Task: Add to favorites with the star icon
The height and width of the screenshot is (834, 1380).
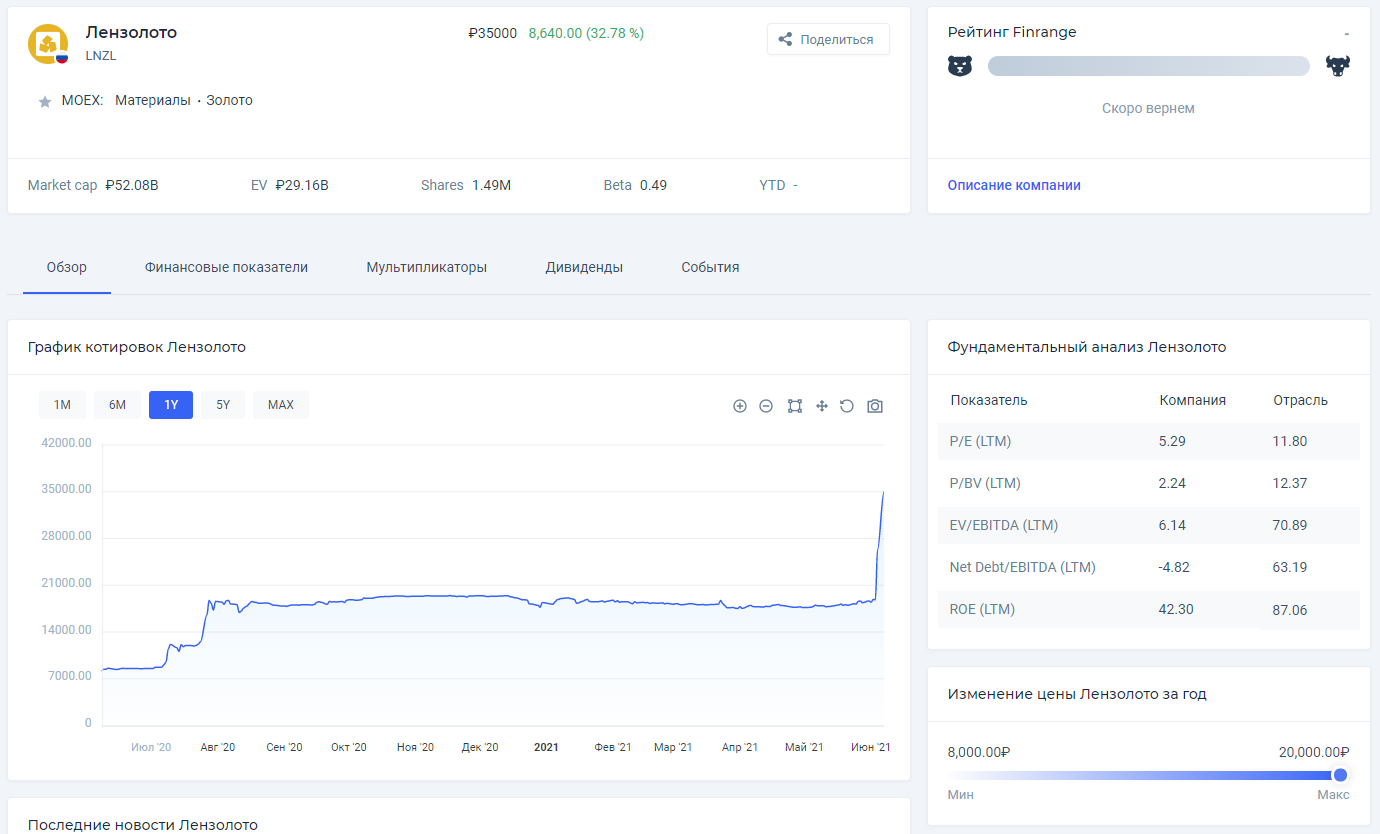Action: point(44,102)
